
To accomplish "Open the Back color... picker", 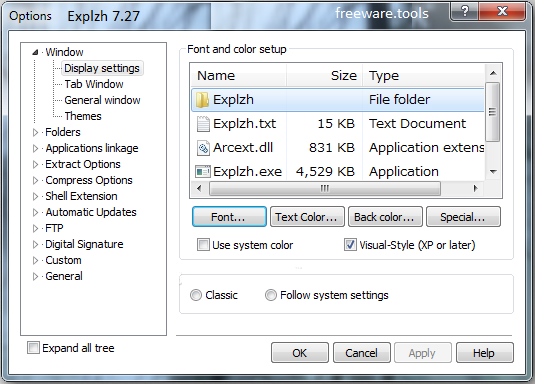I will [x=385, y=217].
